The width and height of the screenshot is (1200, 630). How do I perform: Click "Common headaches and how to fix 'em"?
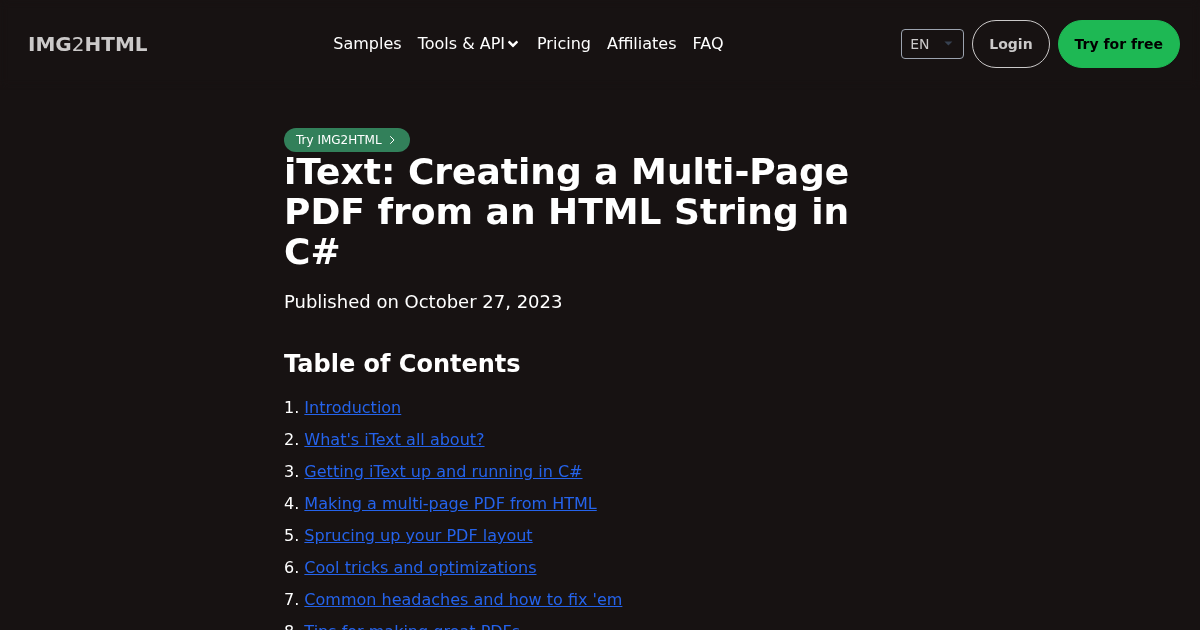[x=463, y=599]
